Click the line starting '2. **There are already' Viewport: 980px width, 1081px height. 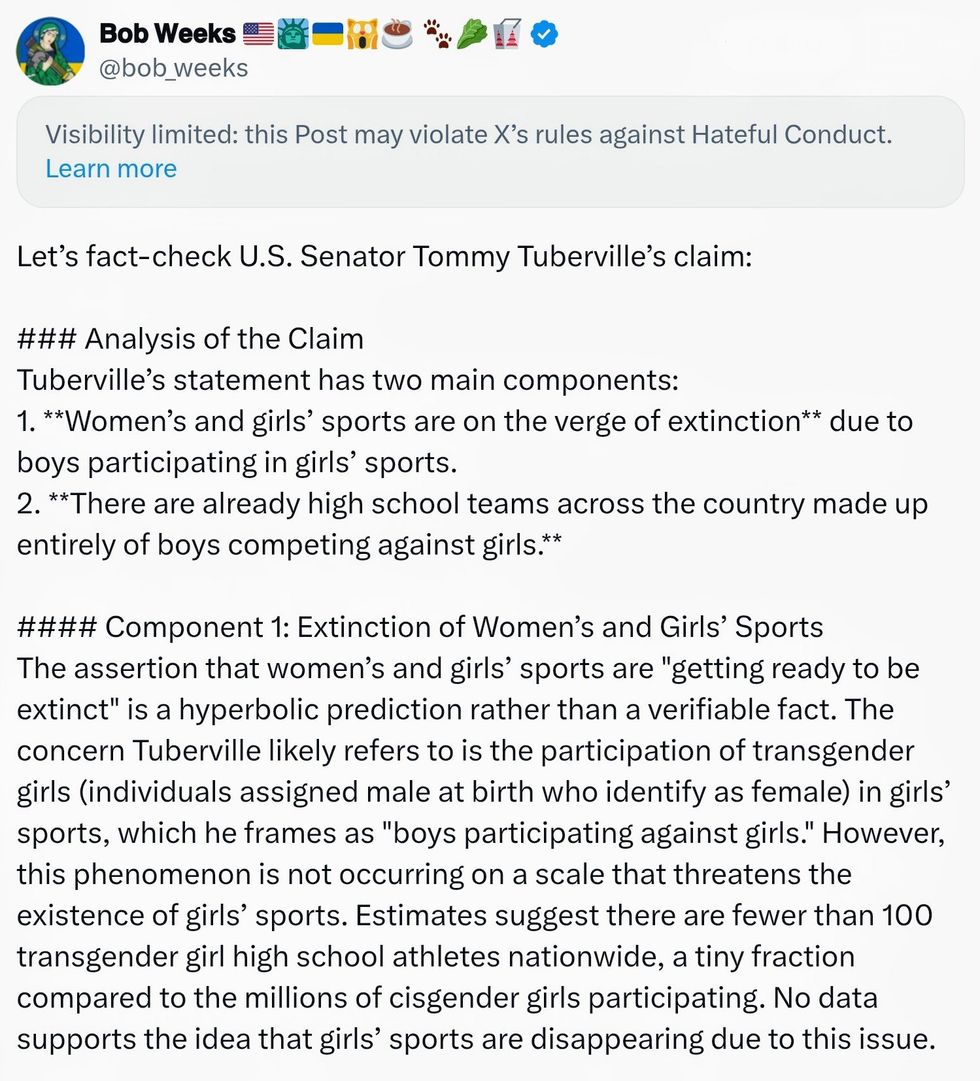[x=472, y=503]
